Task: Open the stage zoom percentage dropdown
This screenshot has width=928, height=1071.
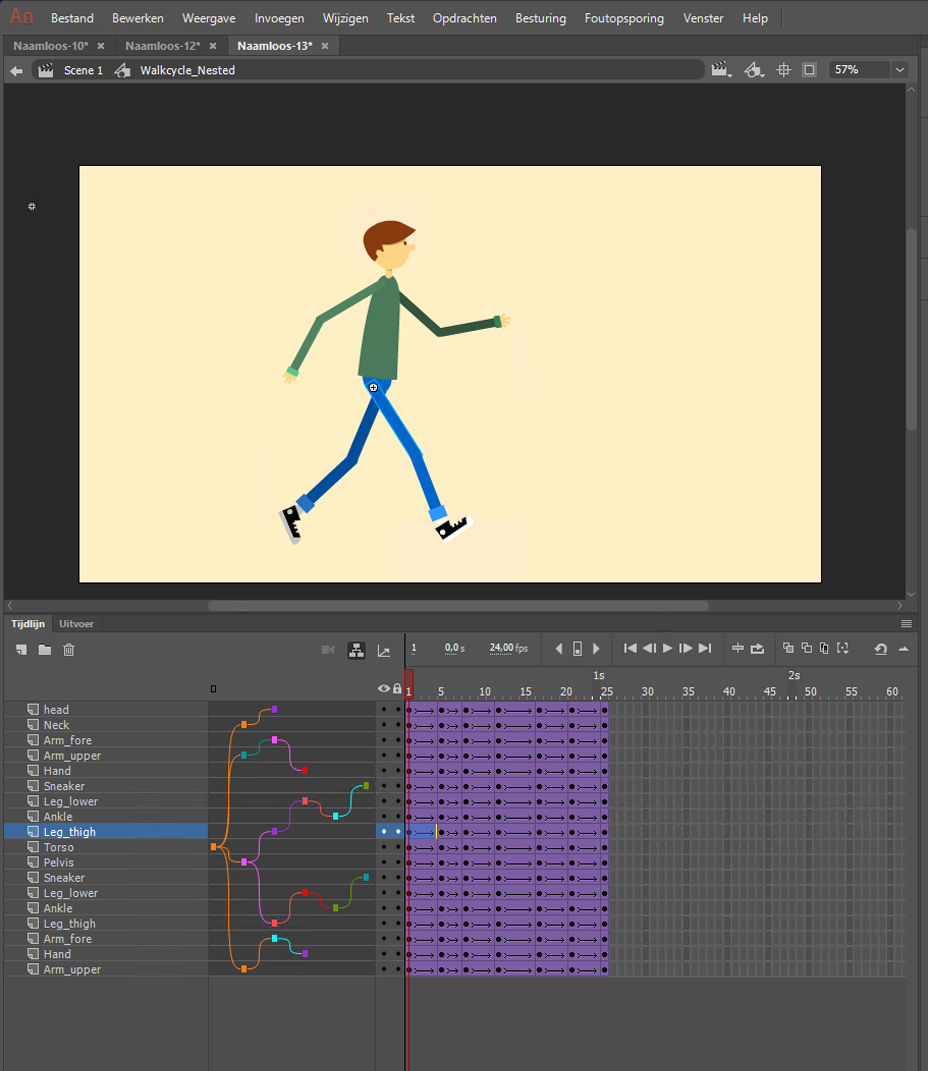Action: pyautogui.click(x=899, y=70)
